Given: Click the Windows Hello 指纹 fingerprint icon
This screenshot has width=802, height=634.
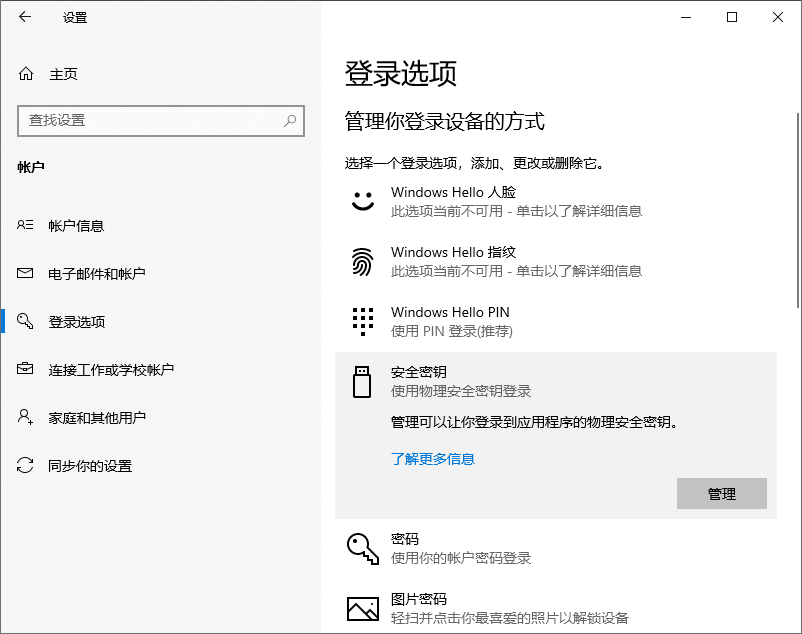Looking at the screenshot, I should pyautogui.click(x=363, y=261).
